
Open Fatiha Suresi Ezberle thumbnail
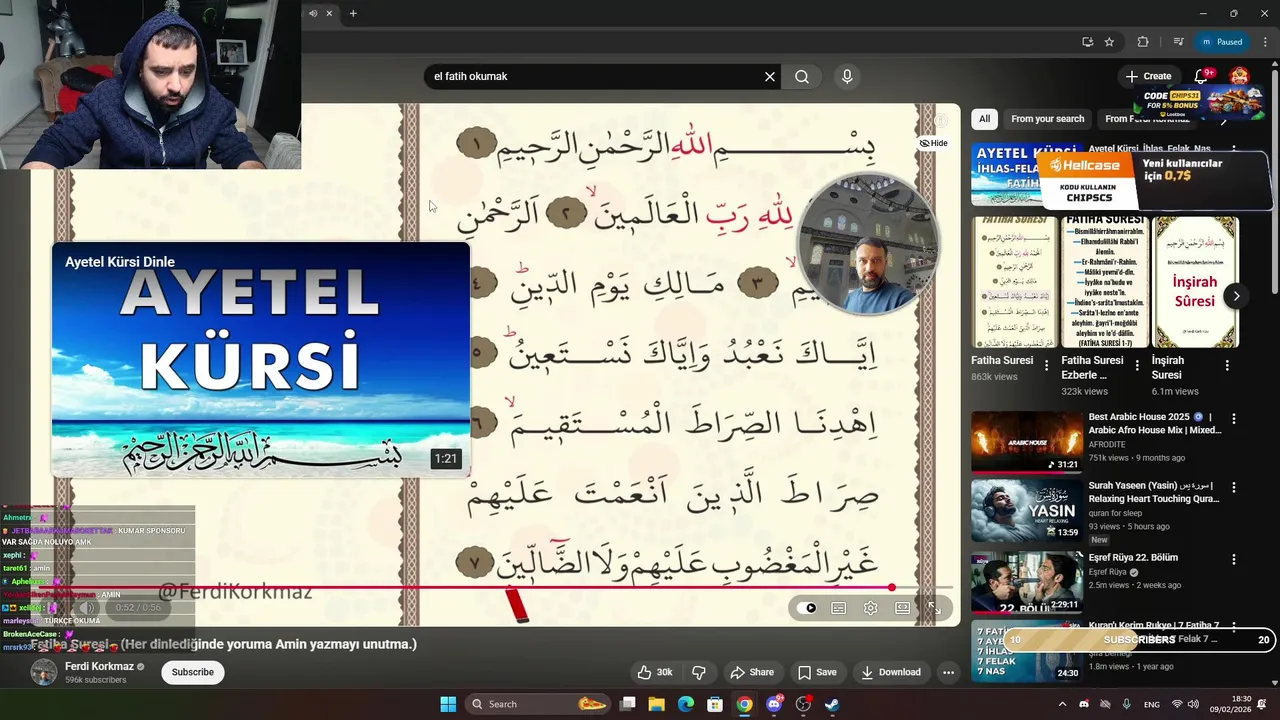click(x=1104, y=282)
